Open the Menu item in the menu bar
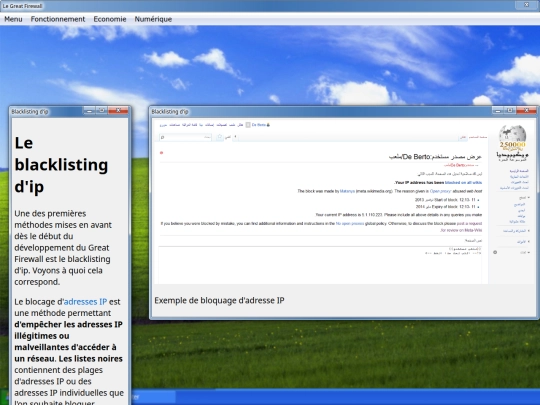This screenshot has height=405, width=540. click(x=13, y=19)
